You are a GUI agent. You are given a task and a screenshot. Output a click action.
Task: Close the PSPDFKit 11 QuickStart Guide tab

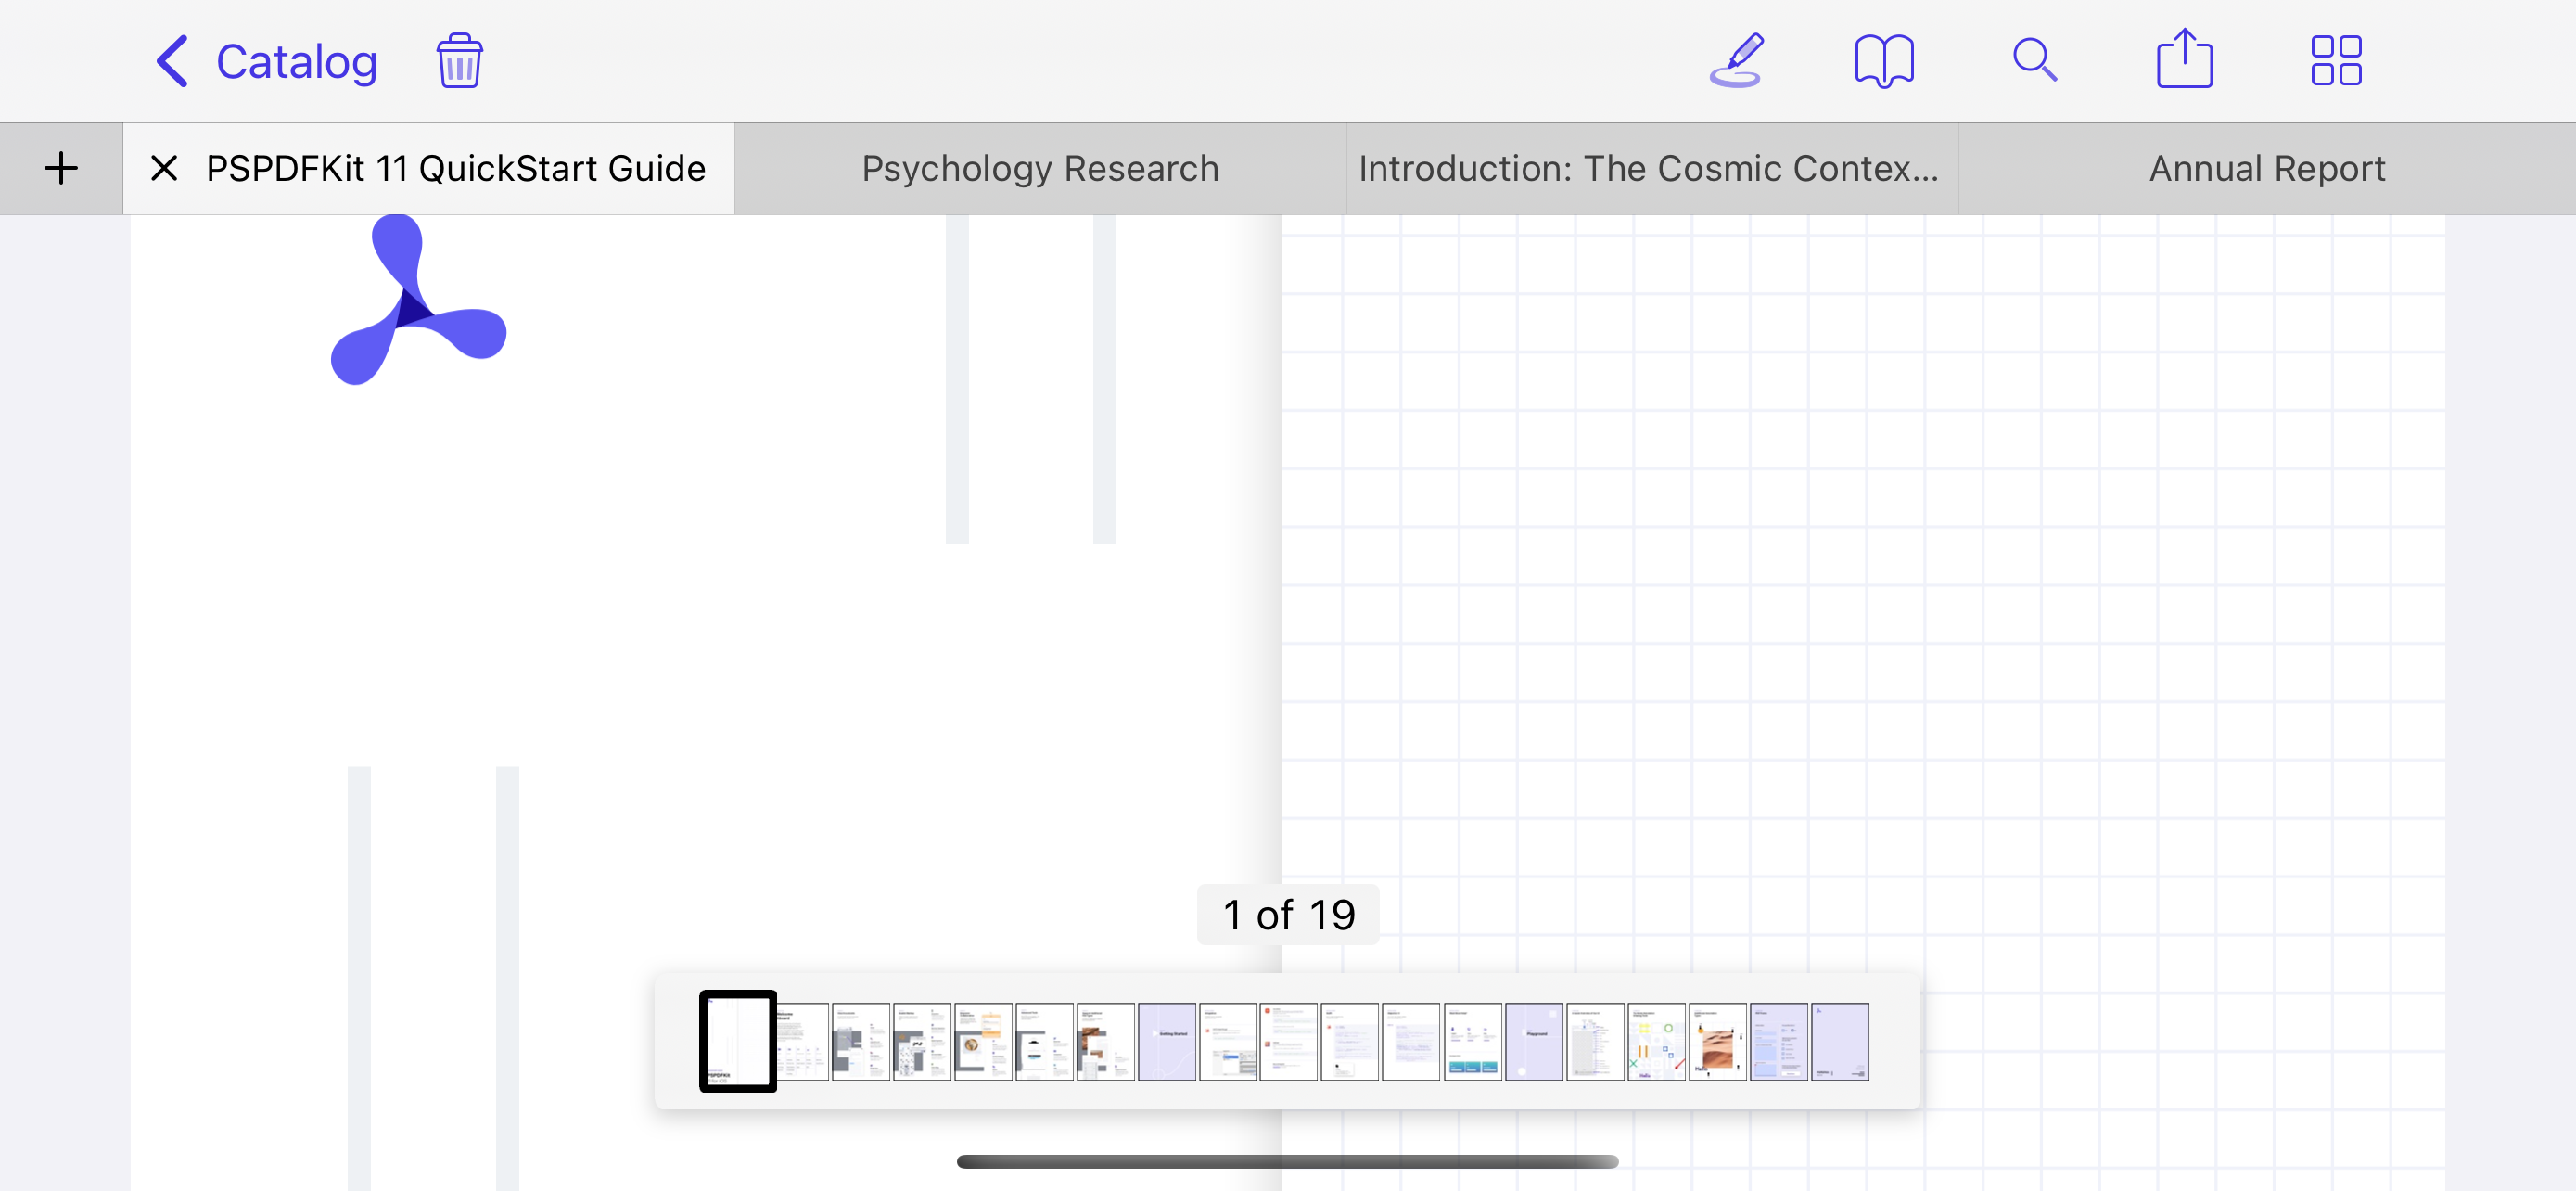163,168
